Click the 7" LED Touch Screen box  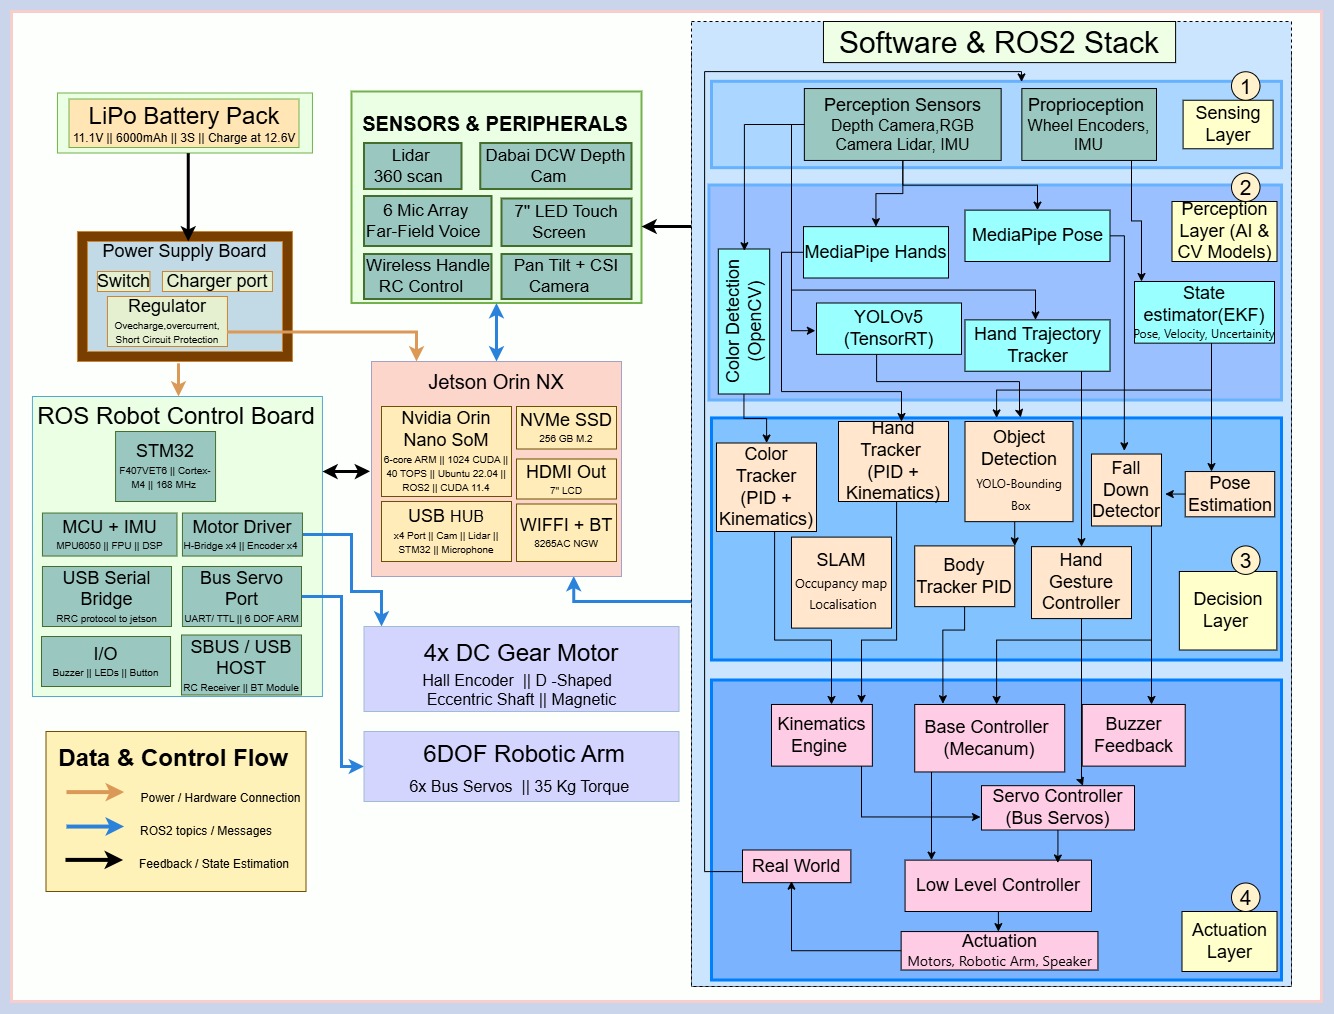click(x=566, y=221)
